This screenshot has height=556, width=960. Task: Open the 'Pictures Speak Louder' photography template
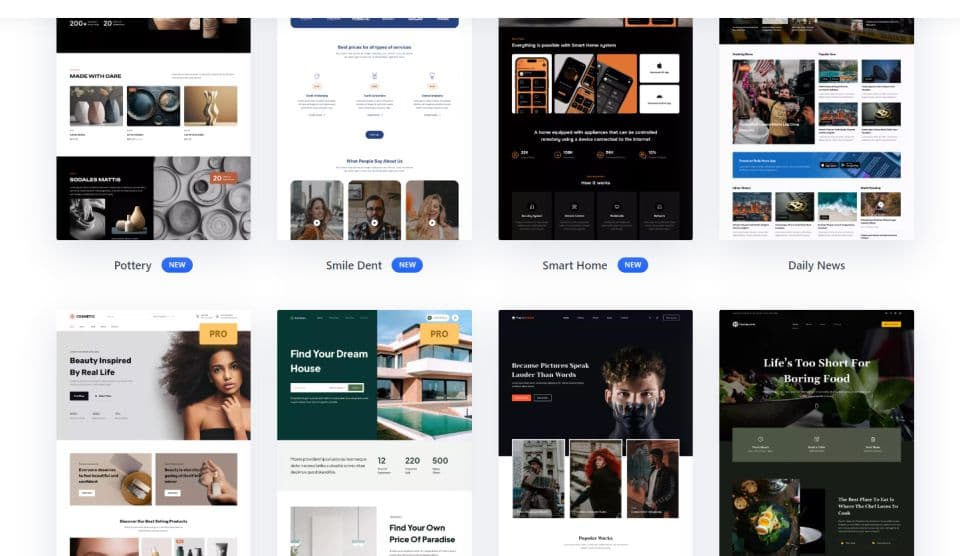[x=595, y=433]
